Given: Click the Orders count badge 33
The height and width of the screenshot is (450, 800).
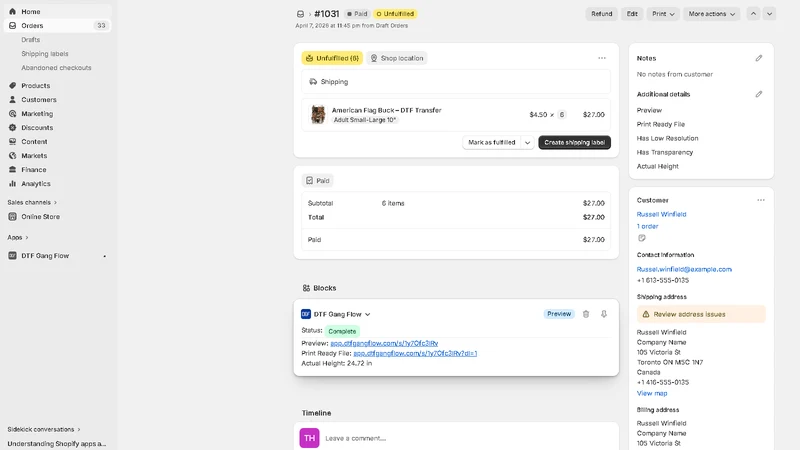Looking at the screenshot, I should (x=101, y=26).
